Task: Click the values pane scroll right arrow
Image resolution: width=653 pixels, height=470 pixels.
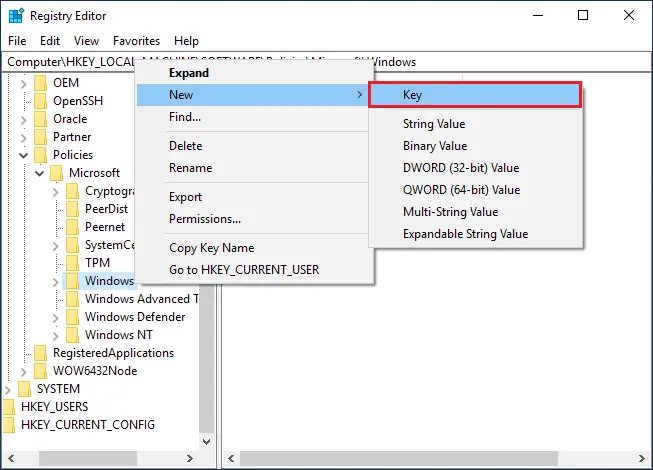Action: click(642, 458)
